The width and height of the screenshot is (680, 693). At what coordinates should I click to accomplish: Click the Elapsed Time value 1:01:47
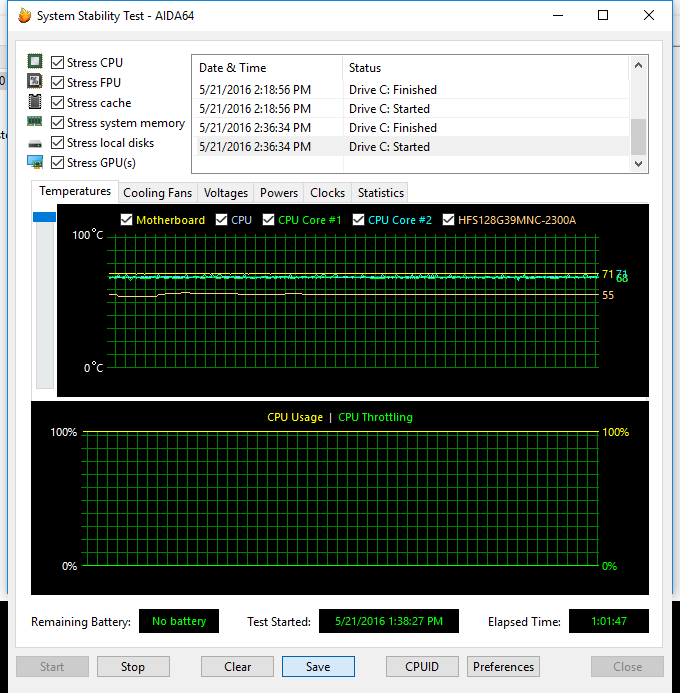[x=609, y=621]
